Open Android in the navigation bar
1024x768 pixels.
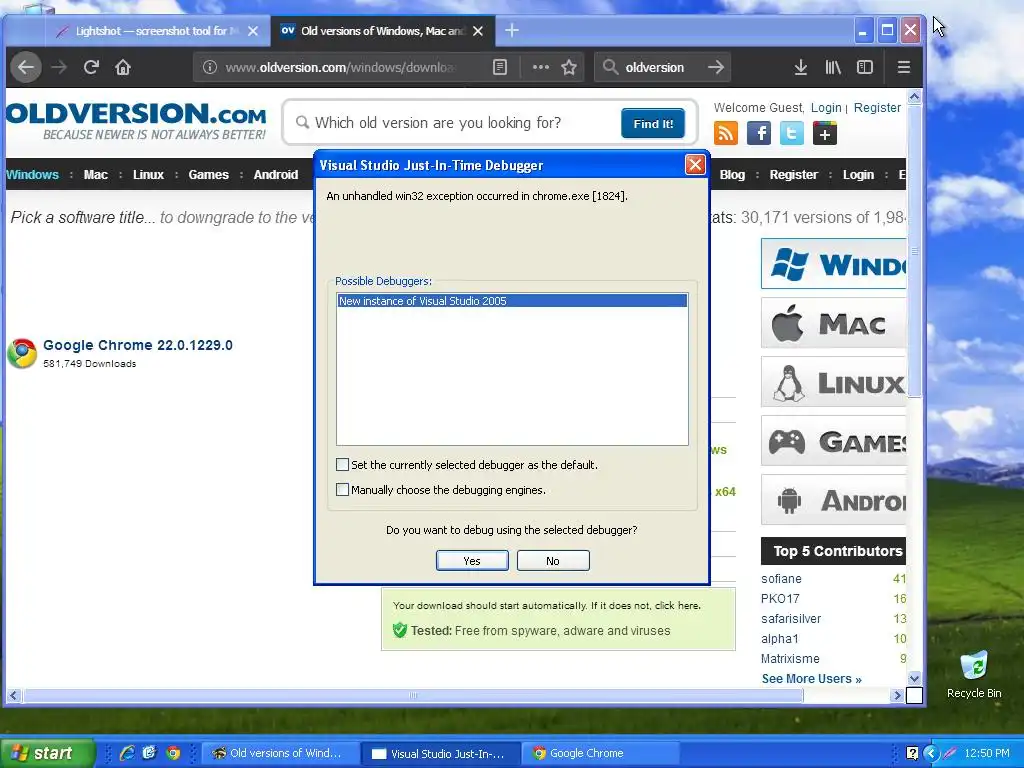tap(276, 174)
